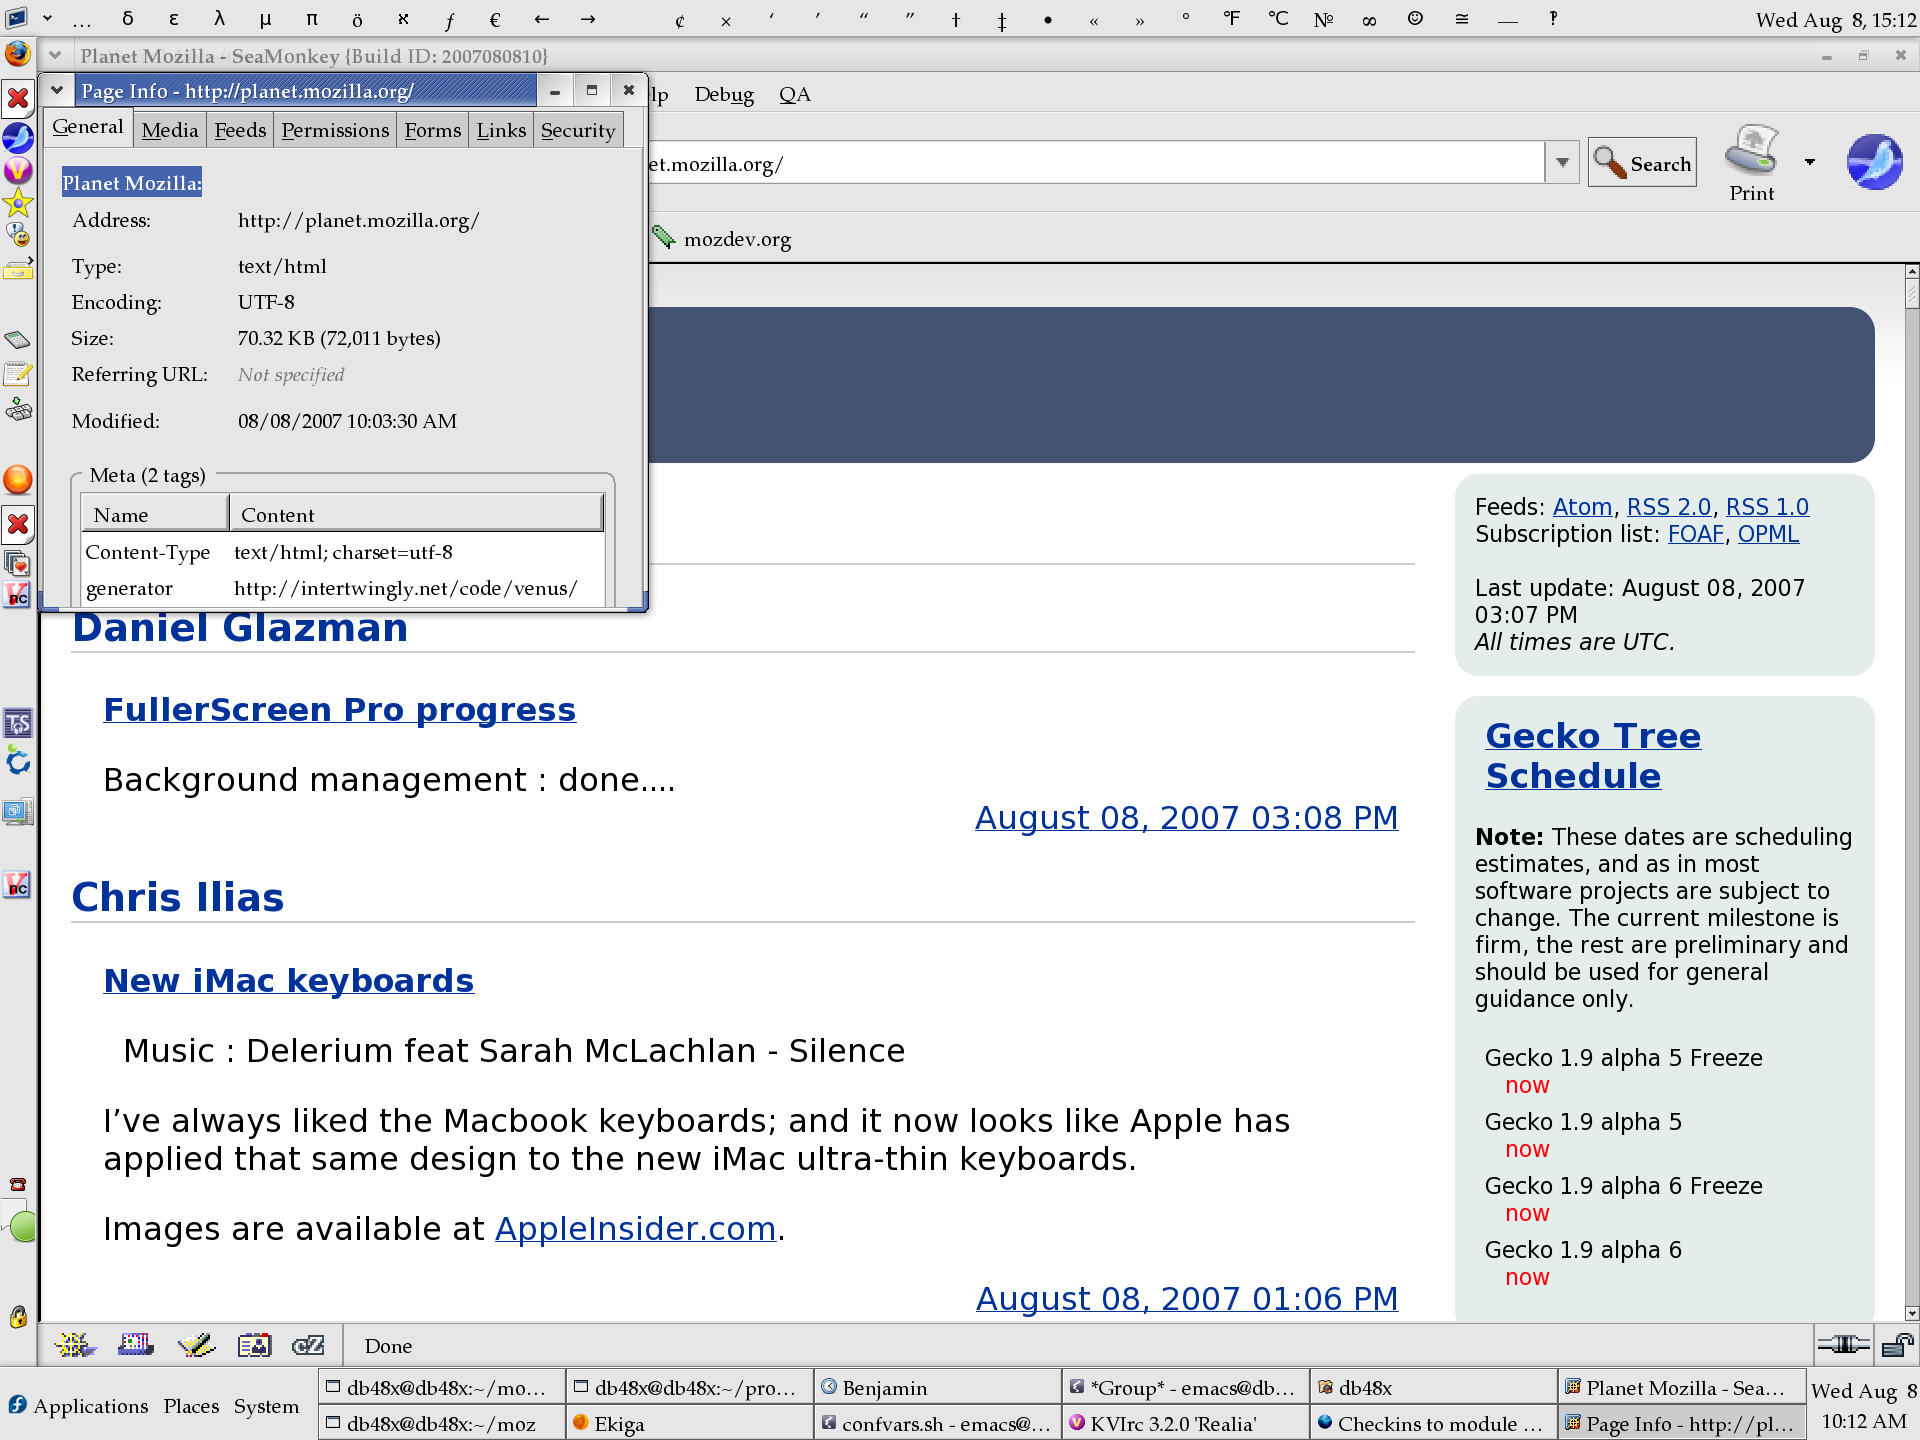Sort meta tags by Content column header
Screen dimensions: 1920x1440
pos(416,514)
